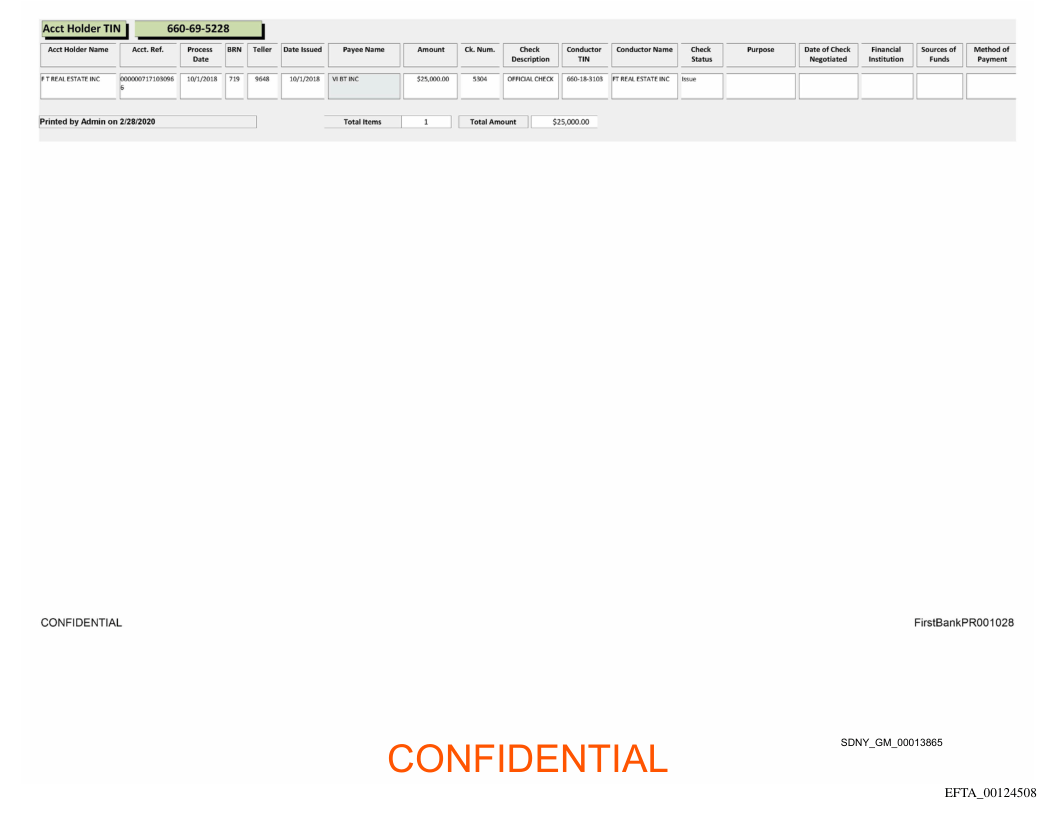The width and height of the screenshot is (1056, 816).
Task: Click the Payee Name column header
Action: [x=363, y=50]
